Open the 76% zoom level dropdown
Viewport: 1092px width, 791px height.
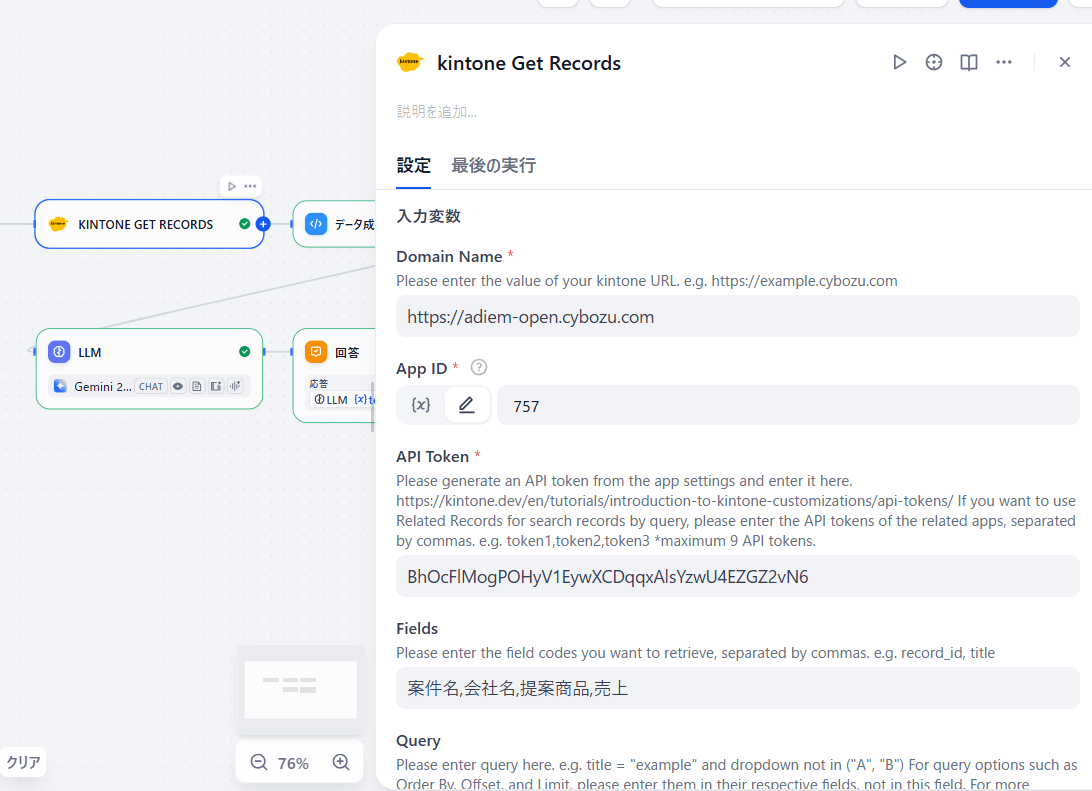293,763
